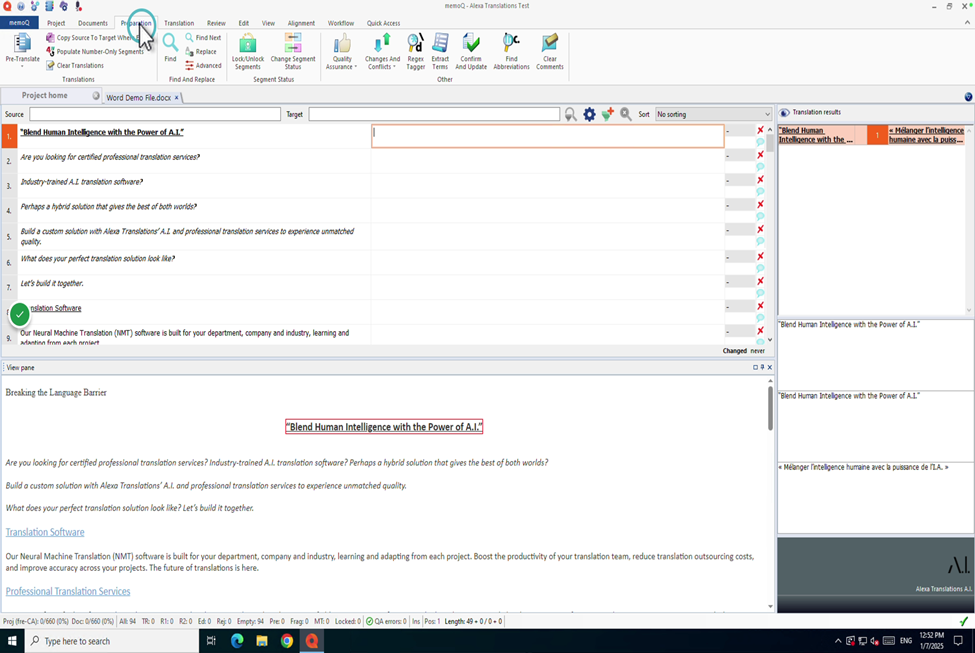Open the Changes And Conflicts dropdown

382,51
